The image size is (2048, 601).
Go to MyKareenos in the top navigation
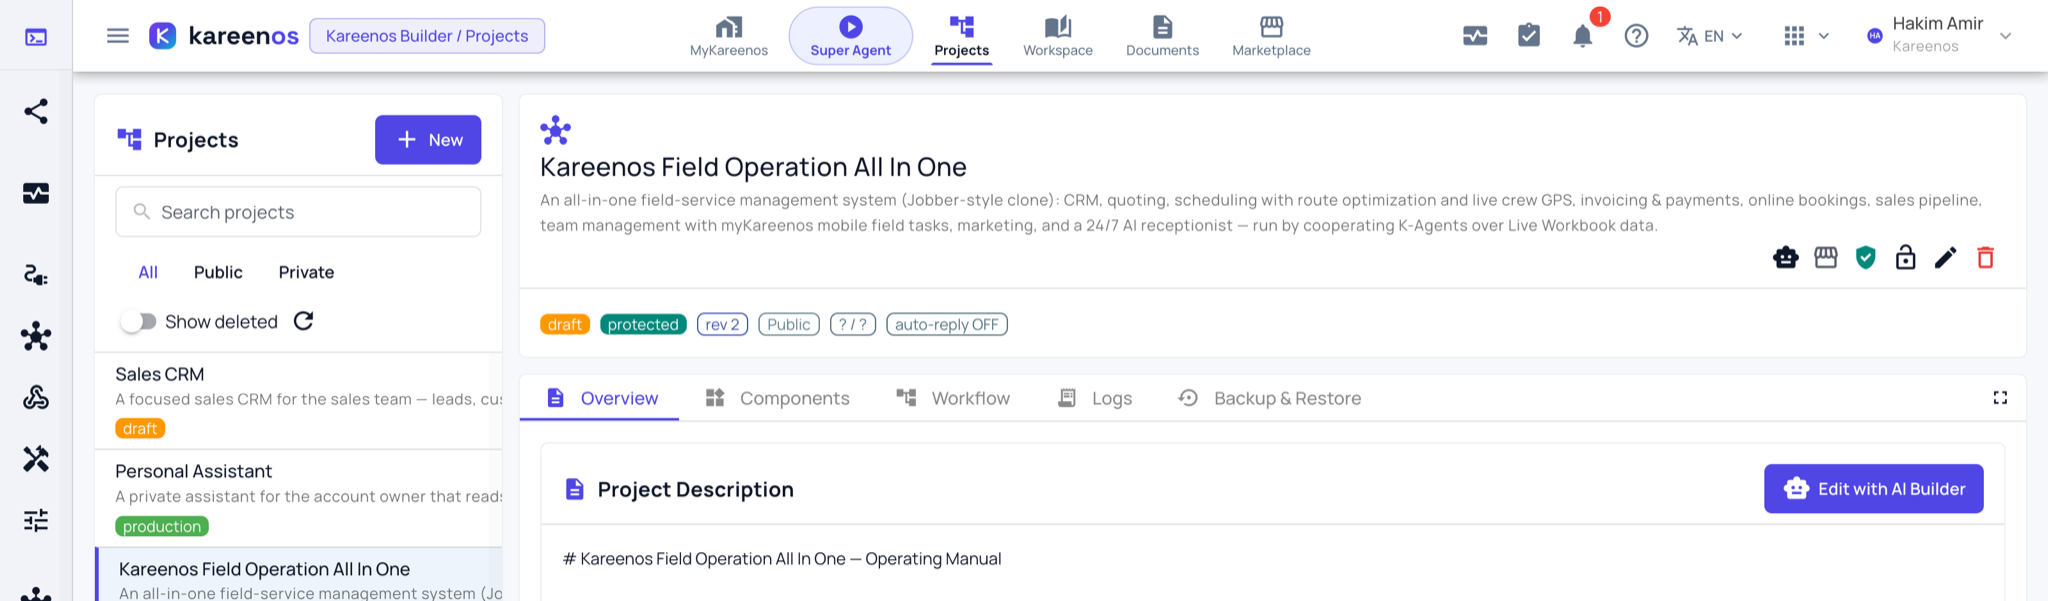tap(729, 37)
